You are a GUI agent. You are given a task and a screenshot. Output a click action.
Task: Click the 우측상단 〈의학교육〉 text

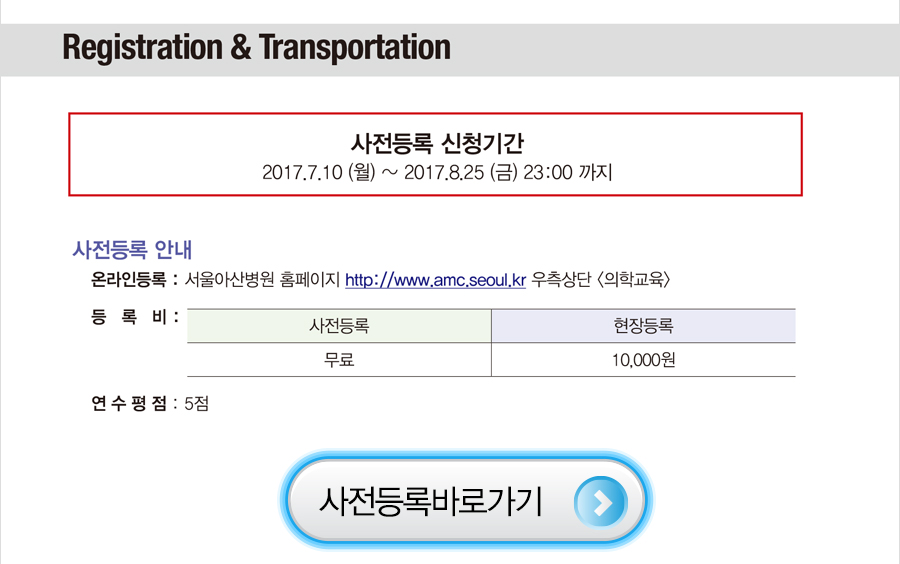[600, 280]
